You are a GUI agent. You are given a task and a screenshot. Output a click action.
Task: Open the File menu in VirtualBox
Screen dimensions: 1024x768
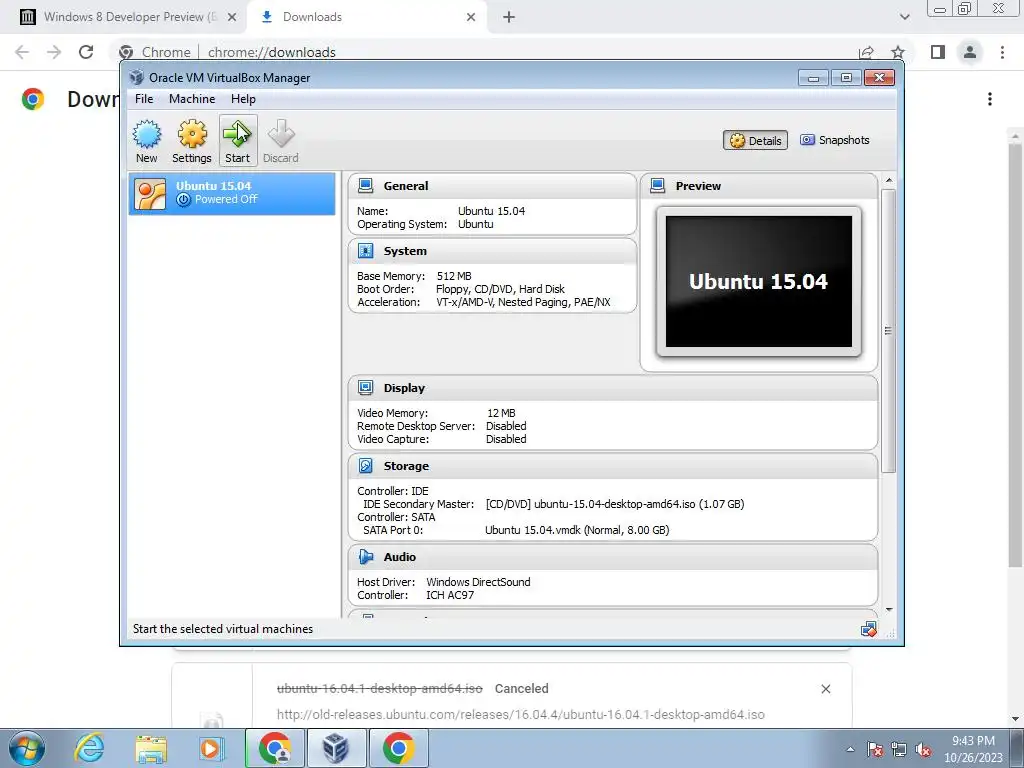(144, 99)
